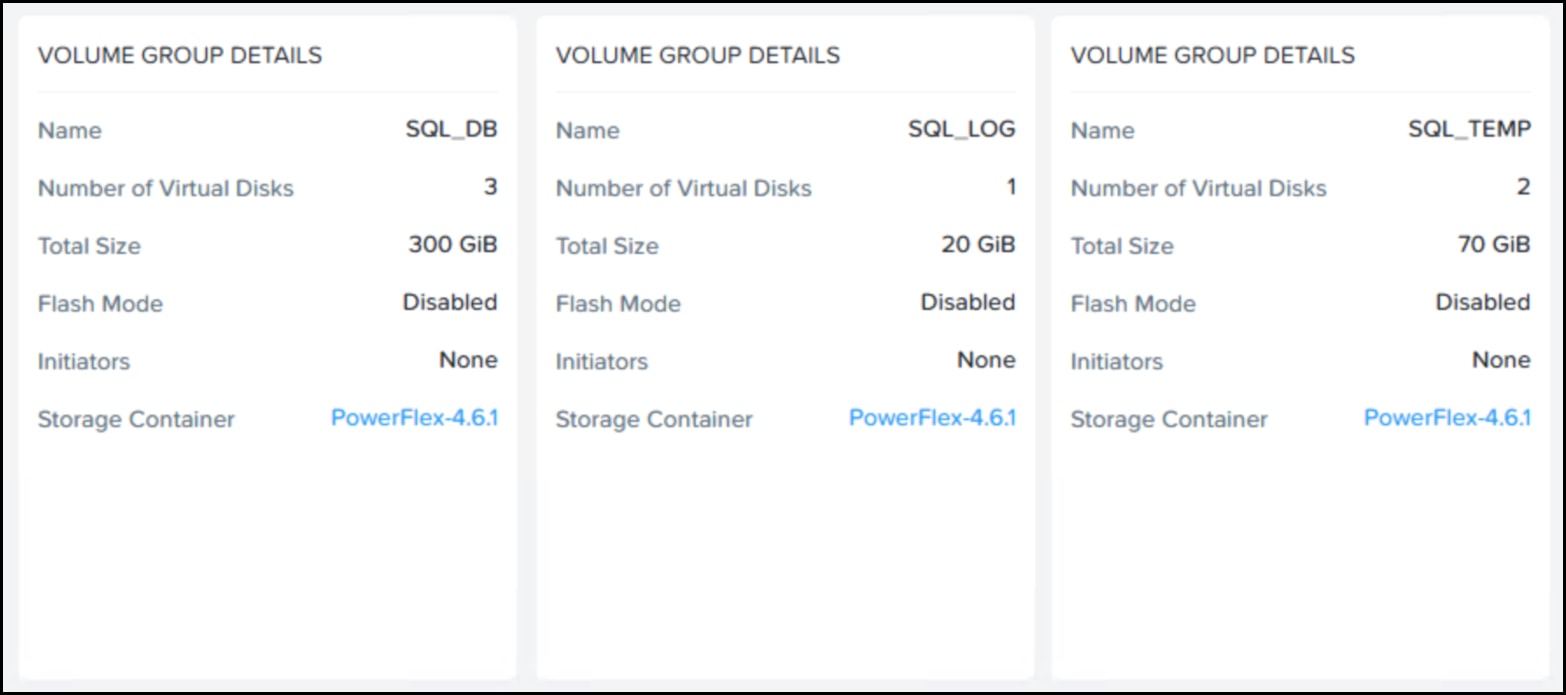
Task: Click virtual disks count 1 in SQL_LOG card
Action: pos(1011,187)
